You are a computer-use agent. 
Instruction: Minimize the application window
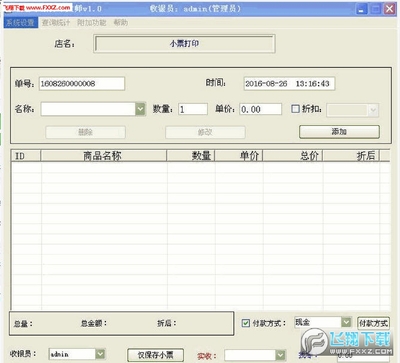(x=361, y=9)
